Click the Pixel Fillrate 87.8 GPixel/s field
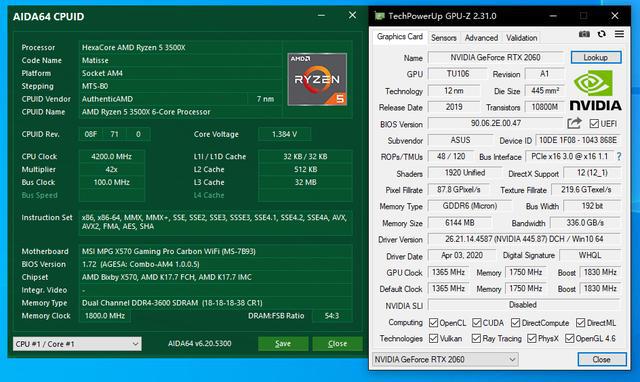The image size is (640, 382). click(x=458, y=190)
